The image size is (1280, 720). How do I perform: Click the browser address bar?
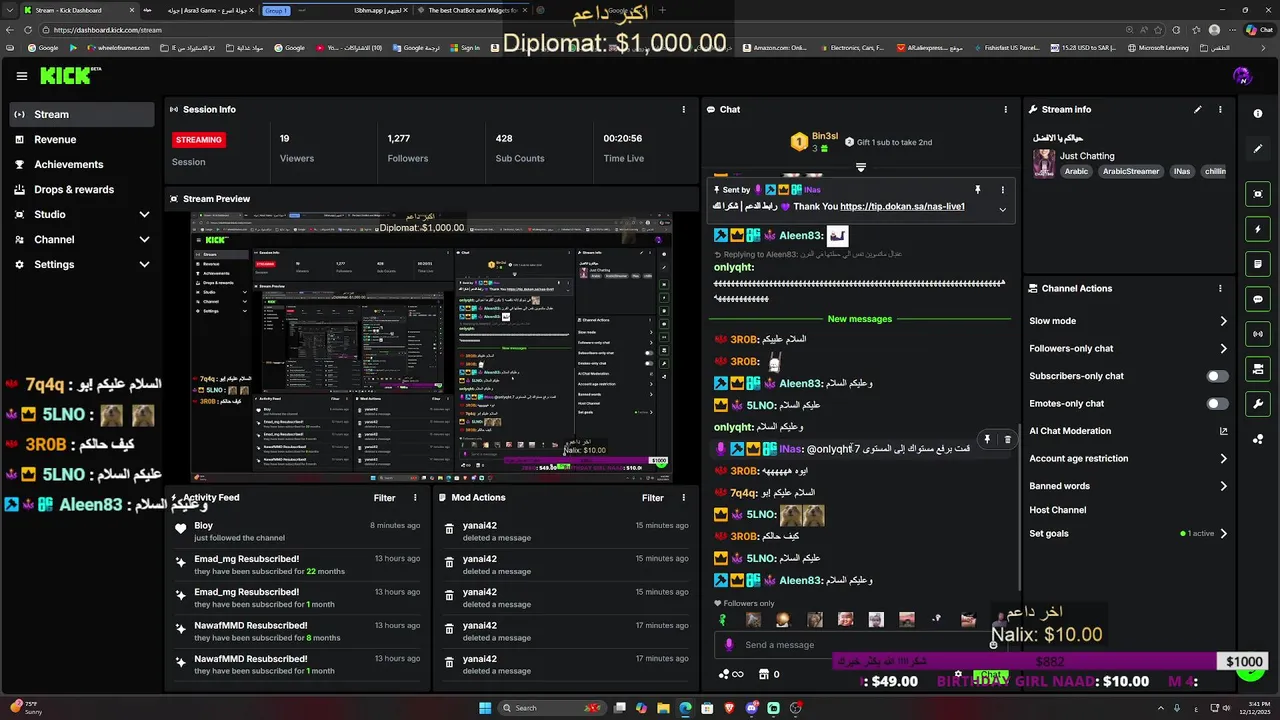tap(600, 30)
